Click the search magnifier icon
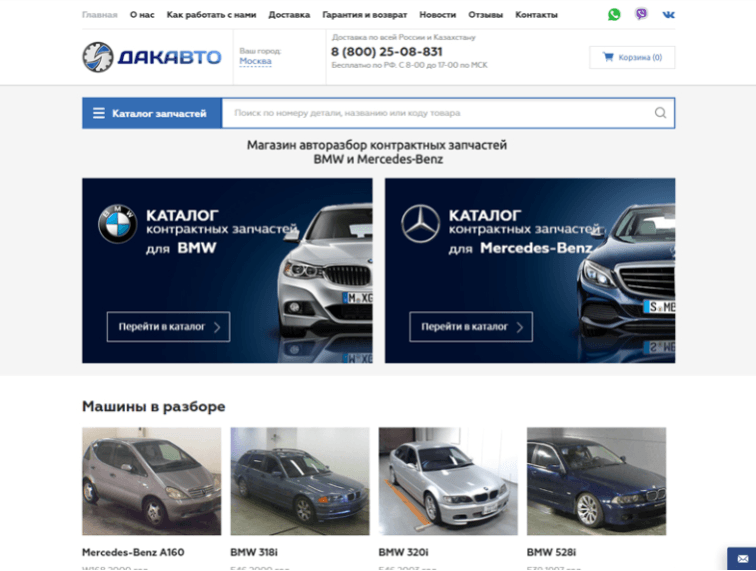The height and width of the screenshot is (571, 756). click(661, 113)
